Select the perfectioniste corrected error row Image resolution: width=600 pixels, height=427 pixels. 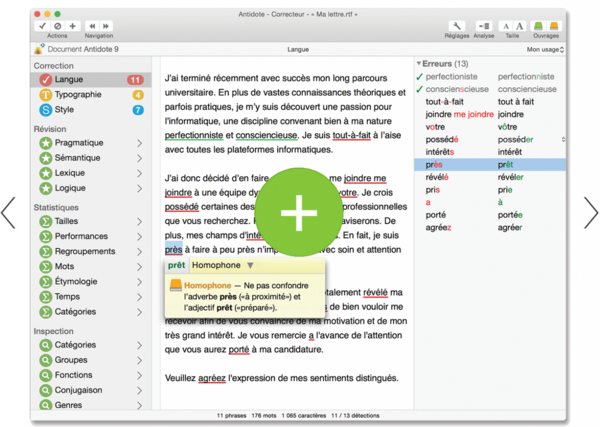[x=490, y=77]
